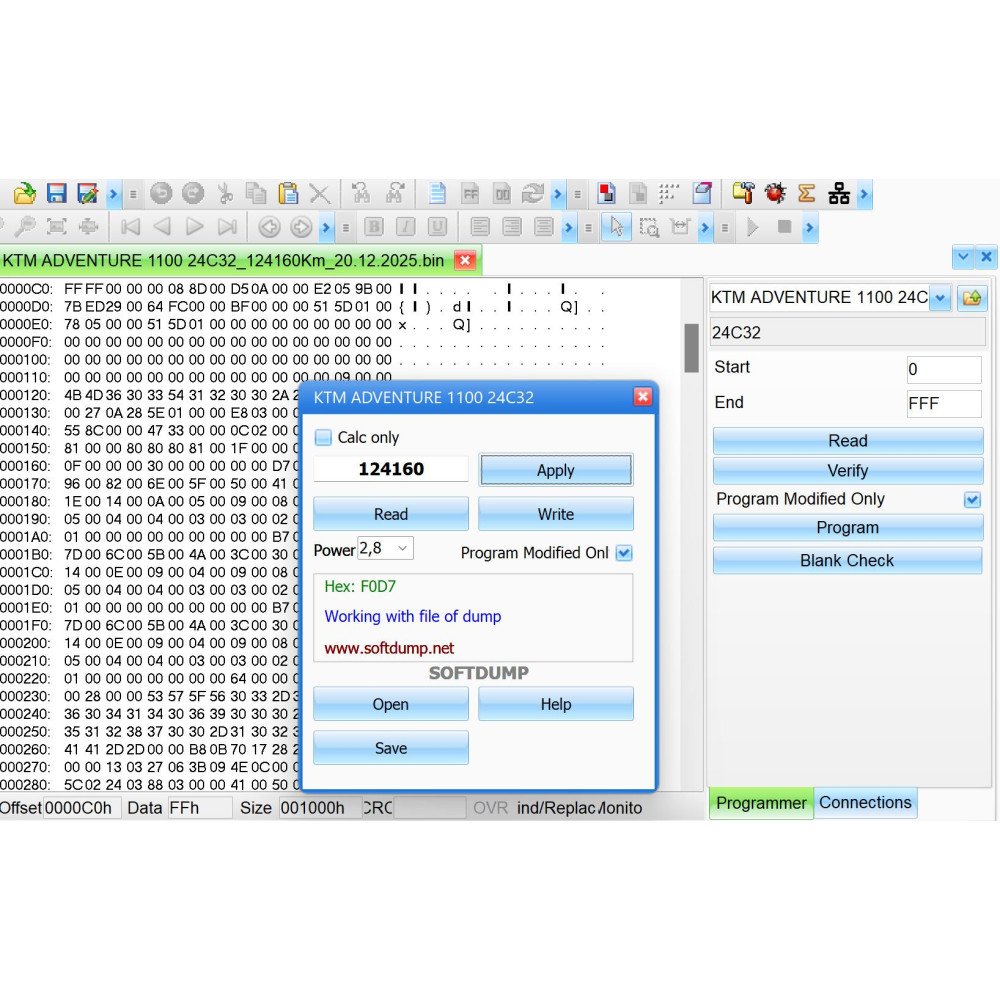The width and height of the screenshot is (1000, 1000).
Task: Click the open file folder icon
Action: (x=24, y=193)
